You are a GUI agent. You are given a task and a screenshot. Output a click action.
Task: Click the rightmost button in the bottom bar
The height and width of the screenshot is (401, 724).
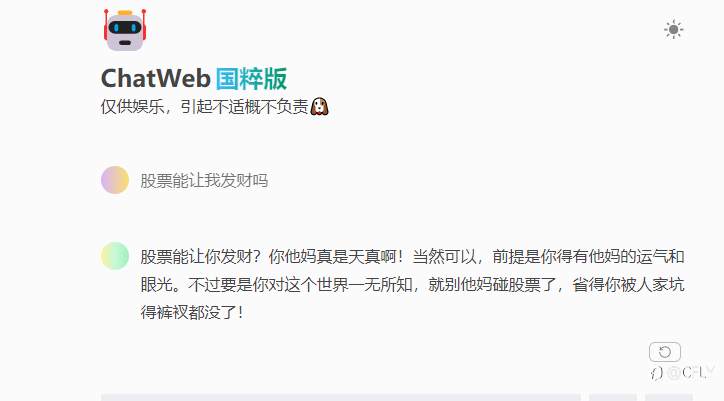(x=669, y=397)
